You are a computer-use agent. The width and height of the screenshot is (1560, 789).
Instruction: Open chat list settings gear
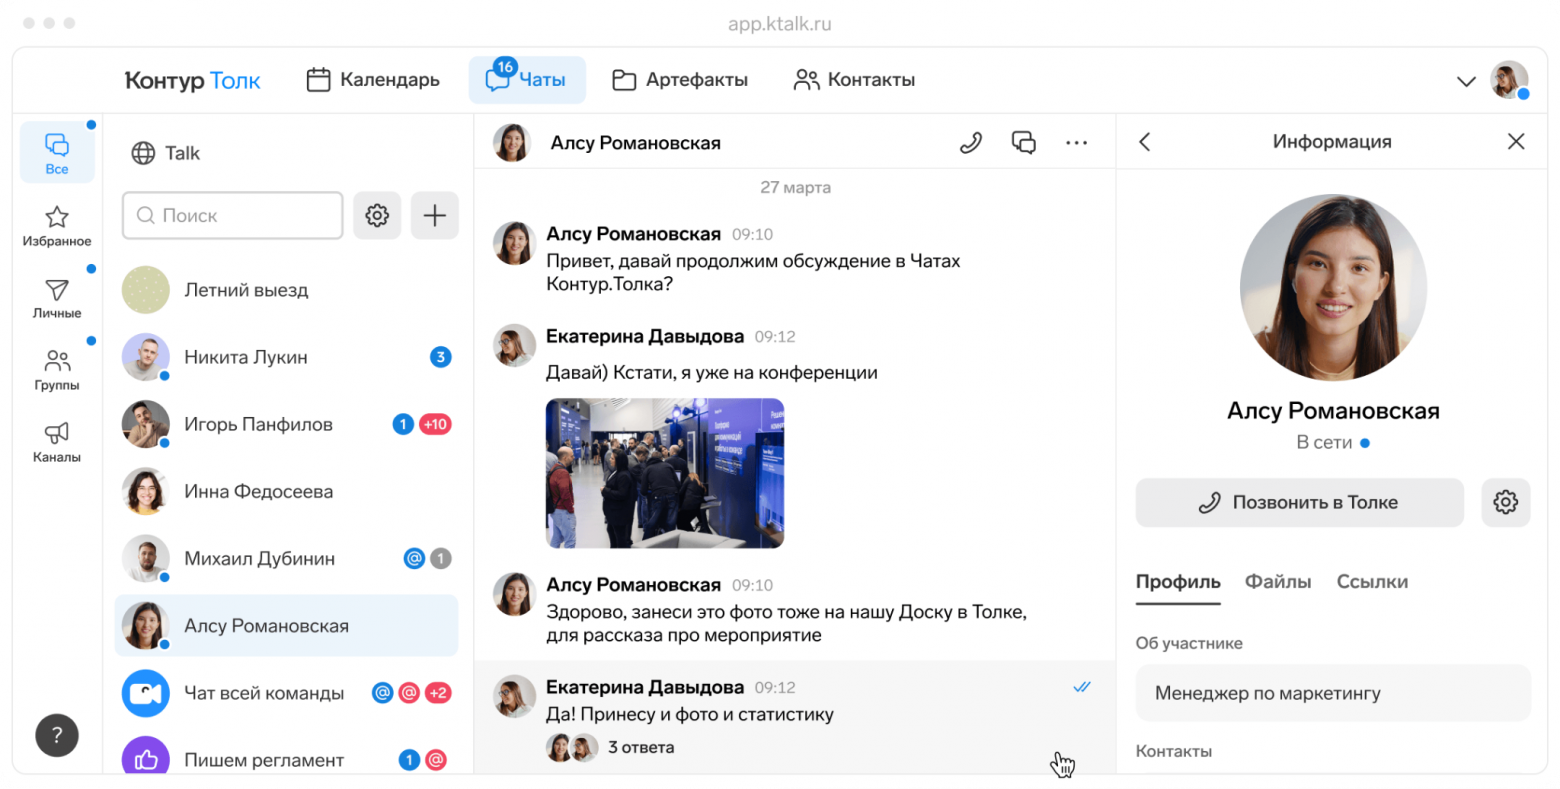[377, 215]
